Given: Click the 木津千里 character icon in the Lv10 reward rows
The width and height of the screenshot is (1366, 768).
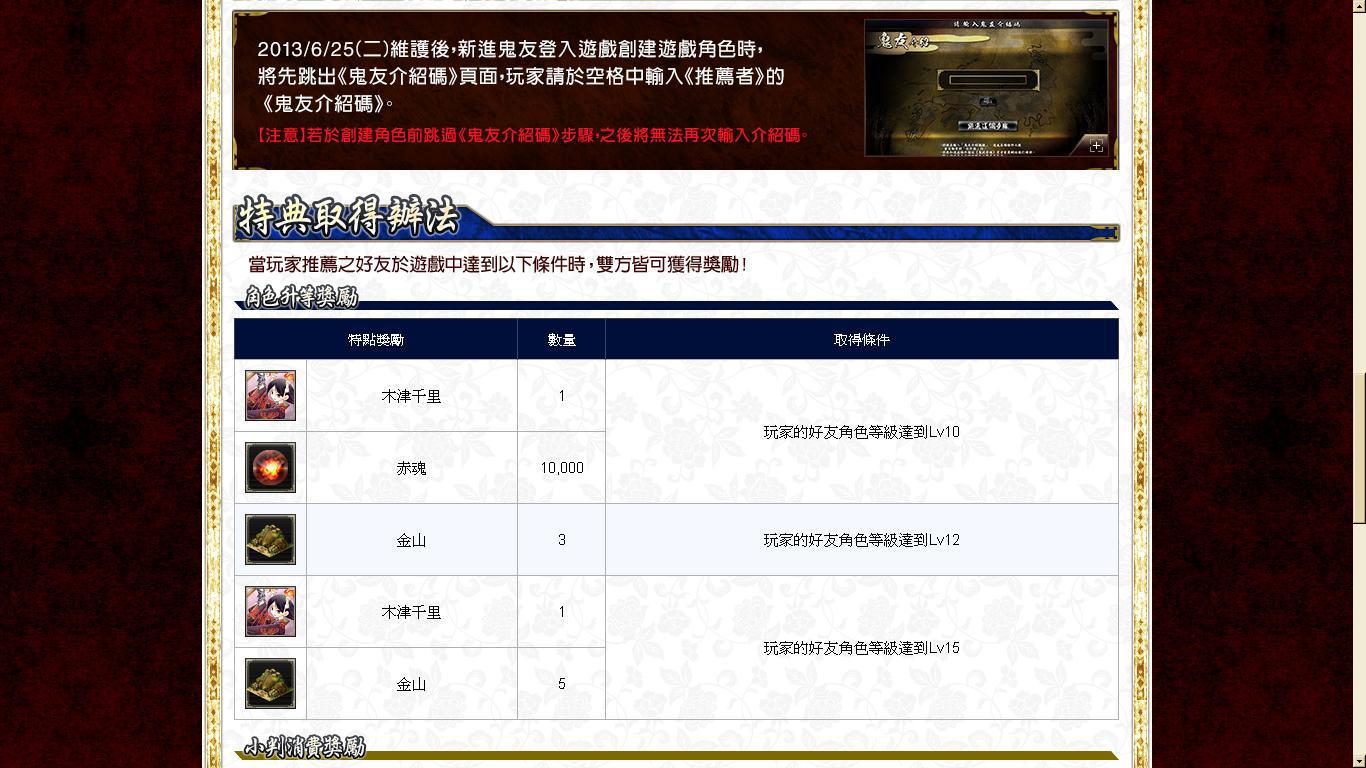Looking at the screenshot, I should [270, 395].
